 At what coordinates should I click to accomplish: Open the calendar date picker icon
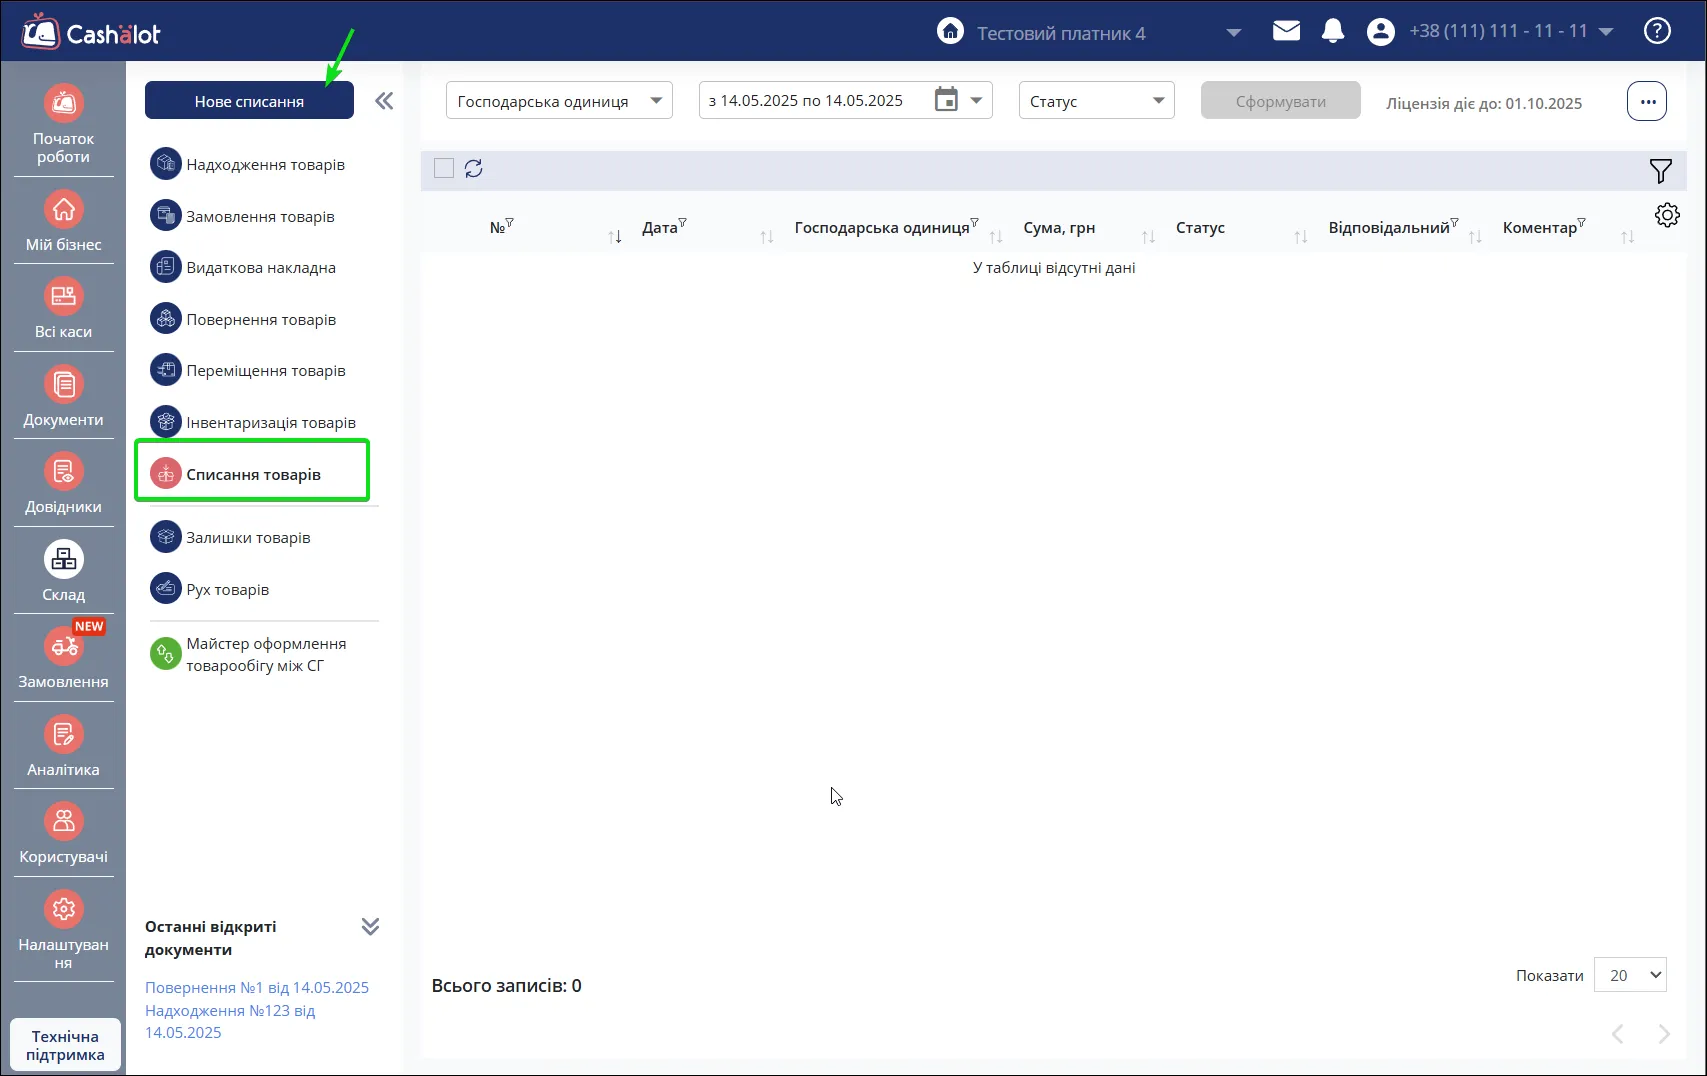[946, 100]
